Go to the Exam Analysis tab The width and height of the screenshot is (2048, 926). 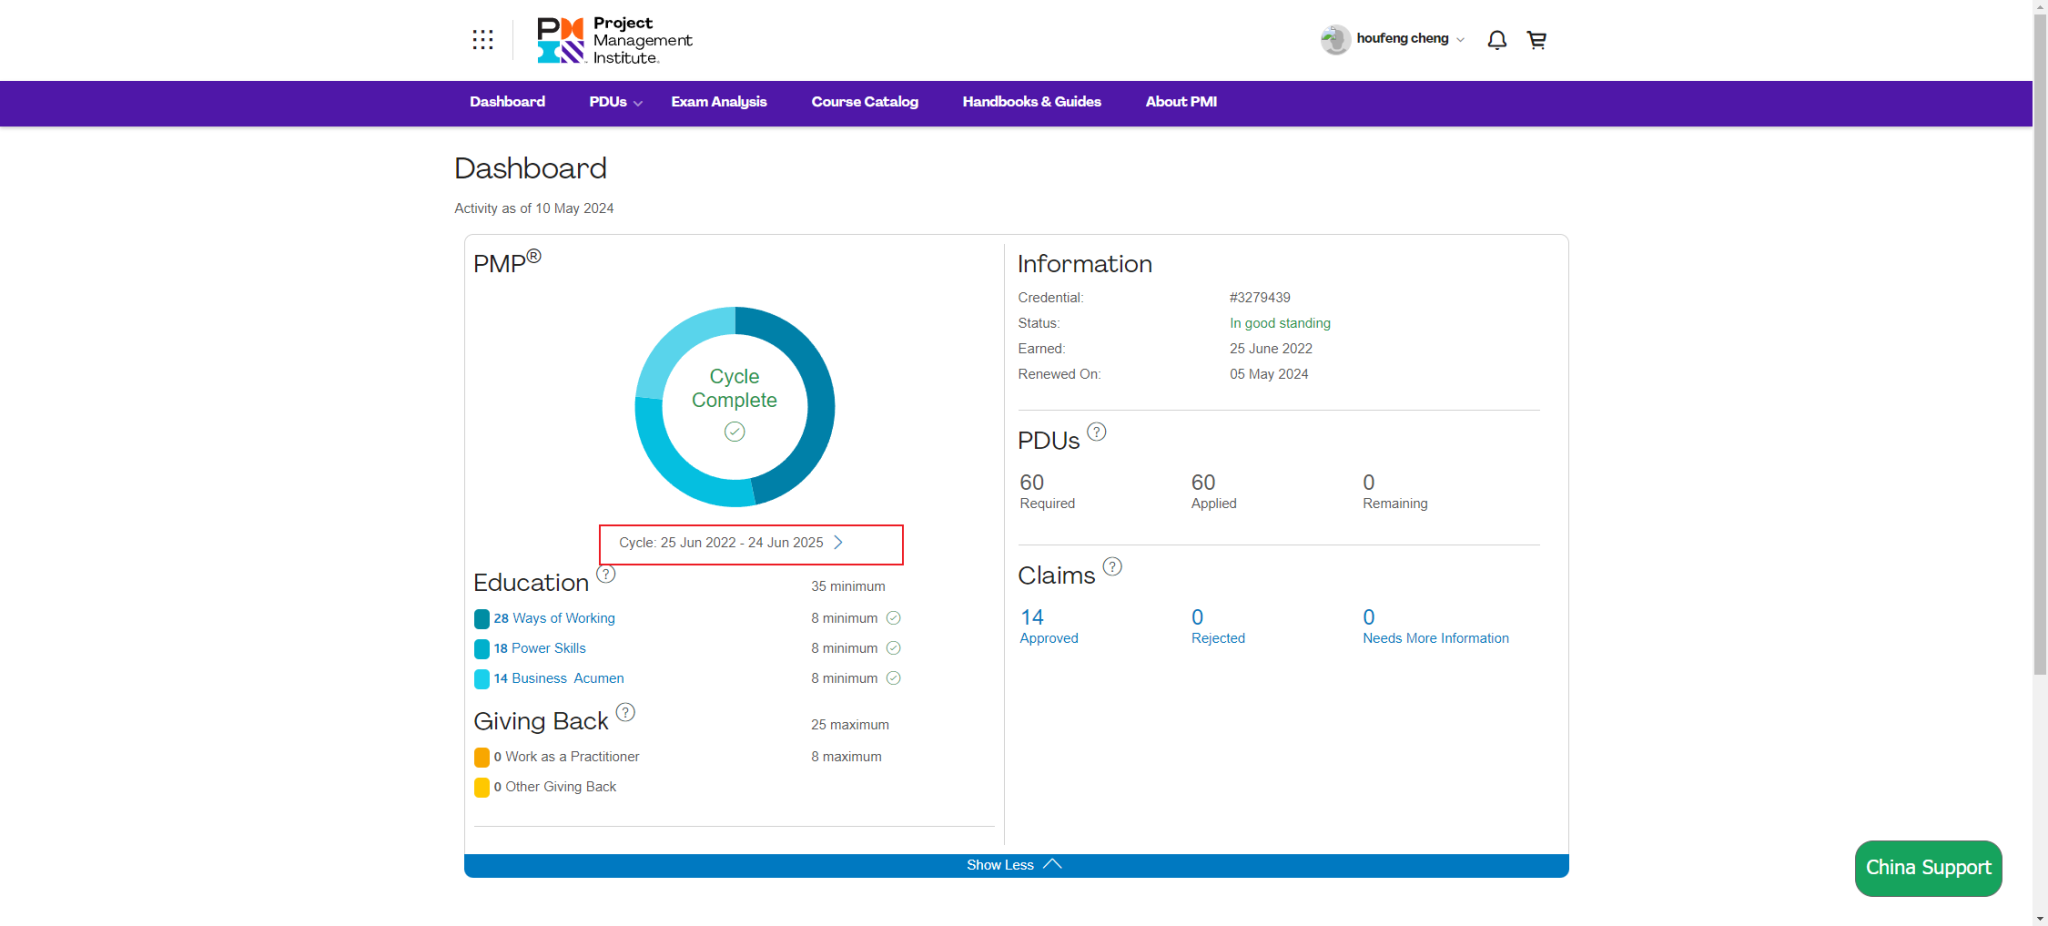718,102
